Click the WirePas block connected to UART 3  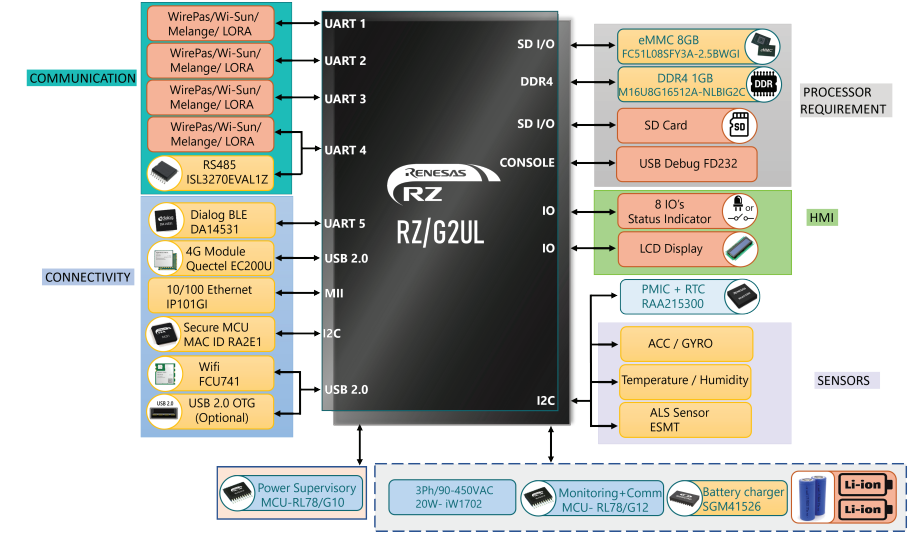[210, 98]
